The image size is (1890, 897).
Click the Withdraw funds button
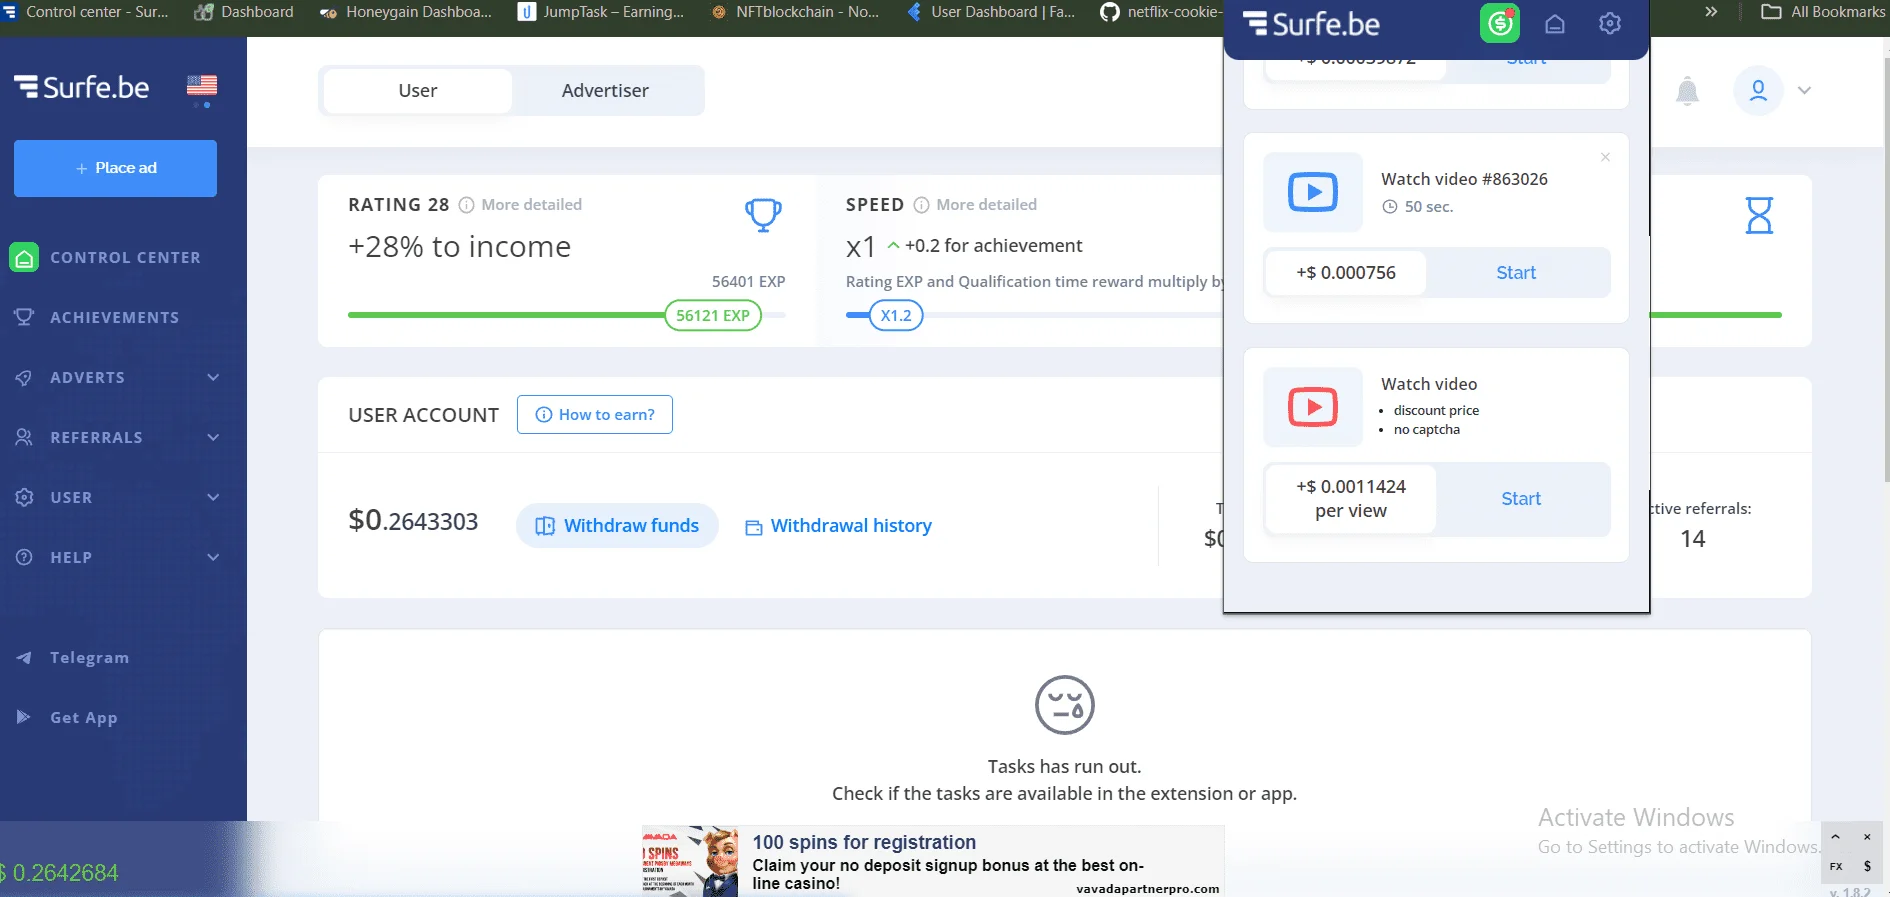pyautogui.click(x=617, y=526)
